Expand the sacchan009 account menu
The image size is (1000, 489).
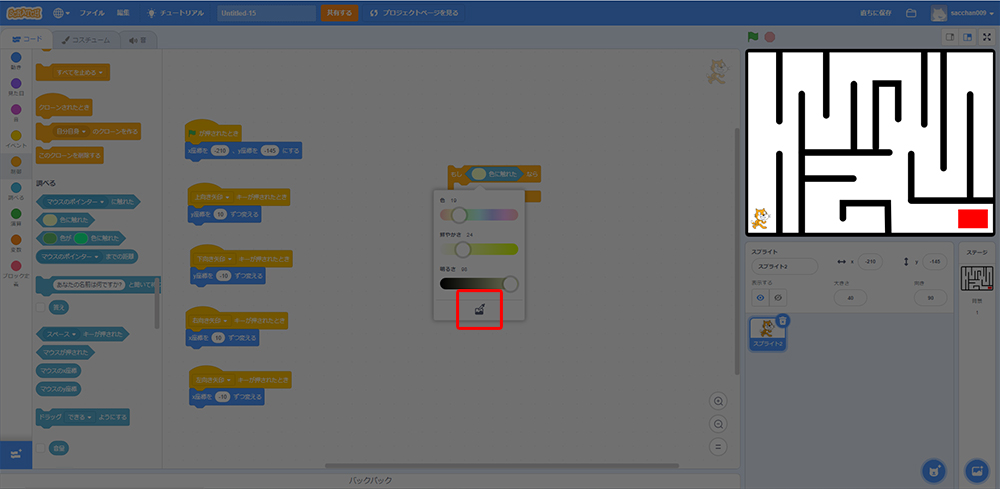[x=961, y=13]
